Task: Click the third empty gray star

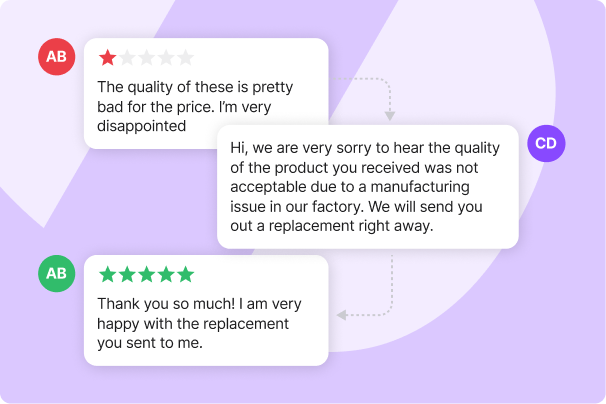Action: tap(147, 58)
